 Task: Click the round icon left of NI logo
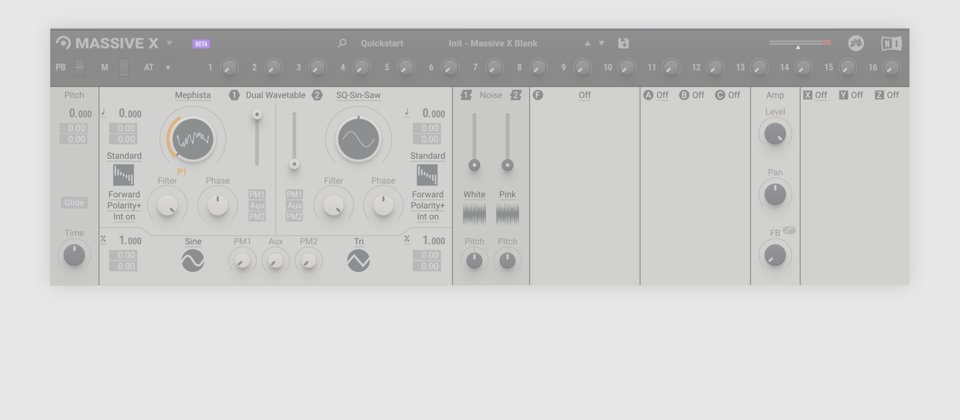click(855, 44)
